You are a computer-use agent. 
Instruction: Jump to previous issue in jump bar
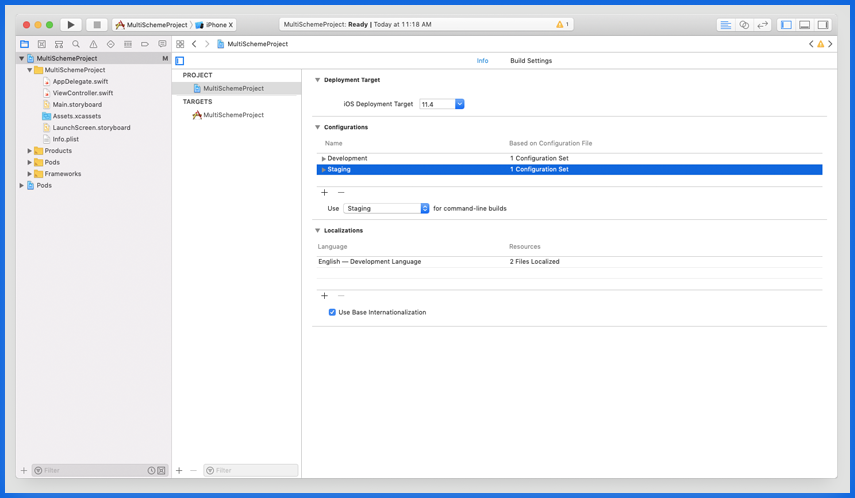[811, 44]
